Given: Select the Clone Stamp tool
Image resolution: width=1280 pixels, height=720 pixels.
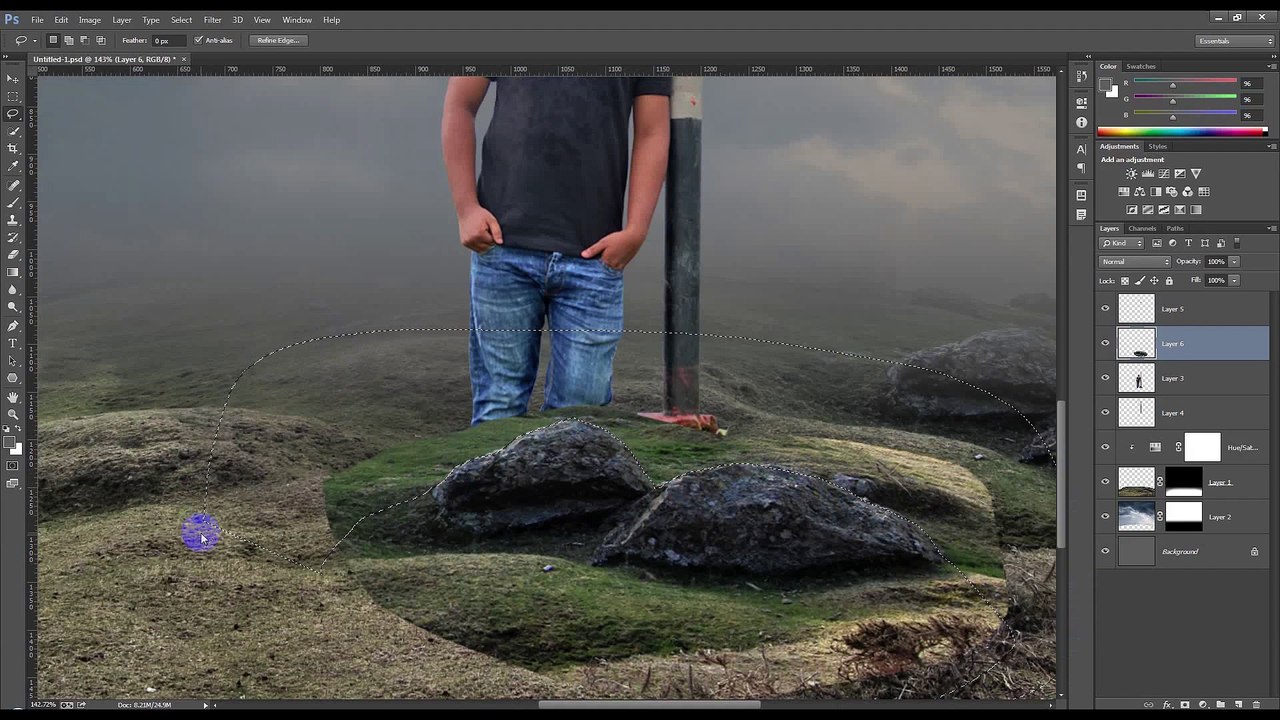Looking at the screenshot, I should click(13, 220).
